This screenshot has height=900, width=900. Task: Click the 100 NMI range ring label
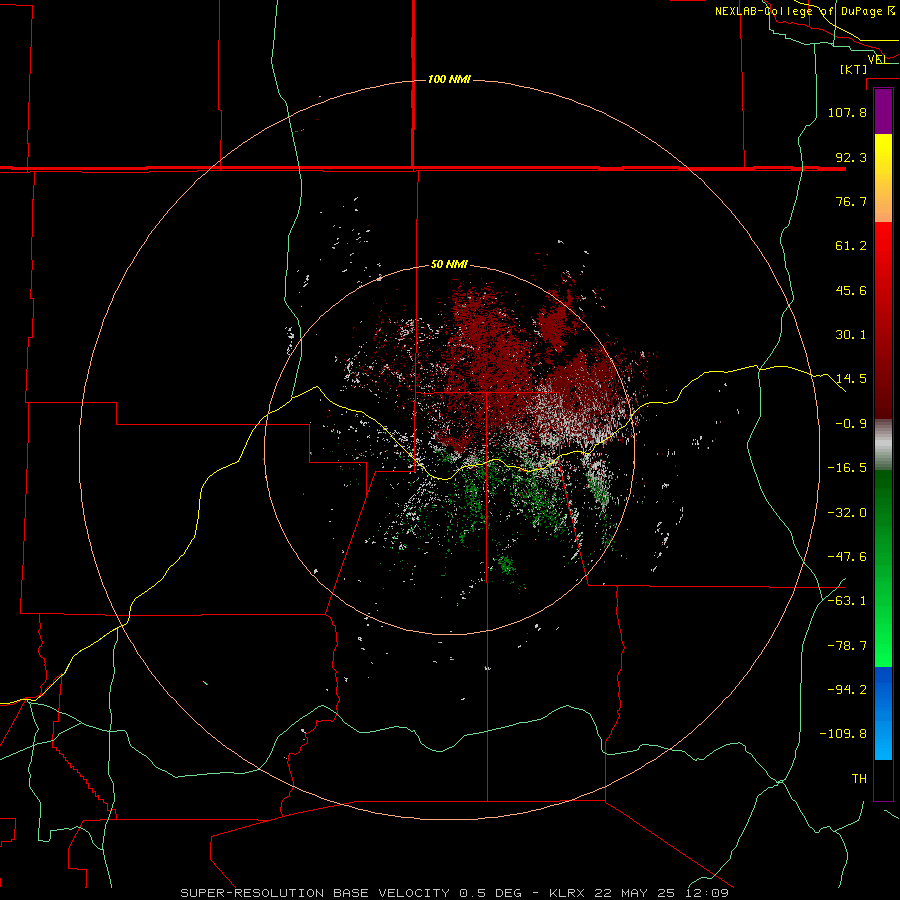click(449, 79)
